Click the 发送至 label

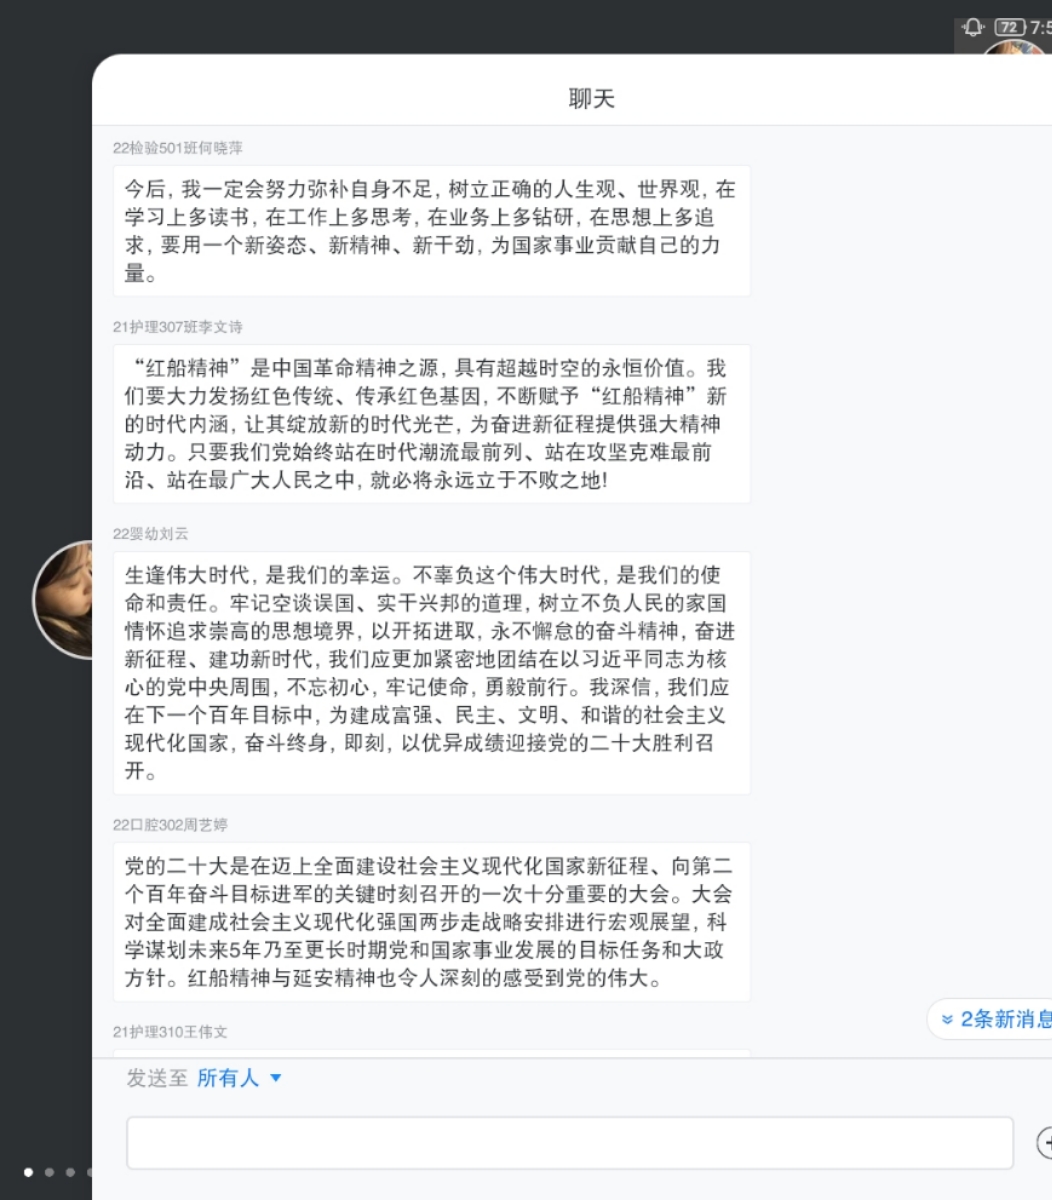click(157, 1078)
